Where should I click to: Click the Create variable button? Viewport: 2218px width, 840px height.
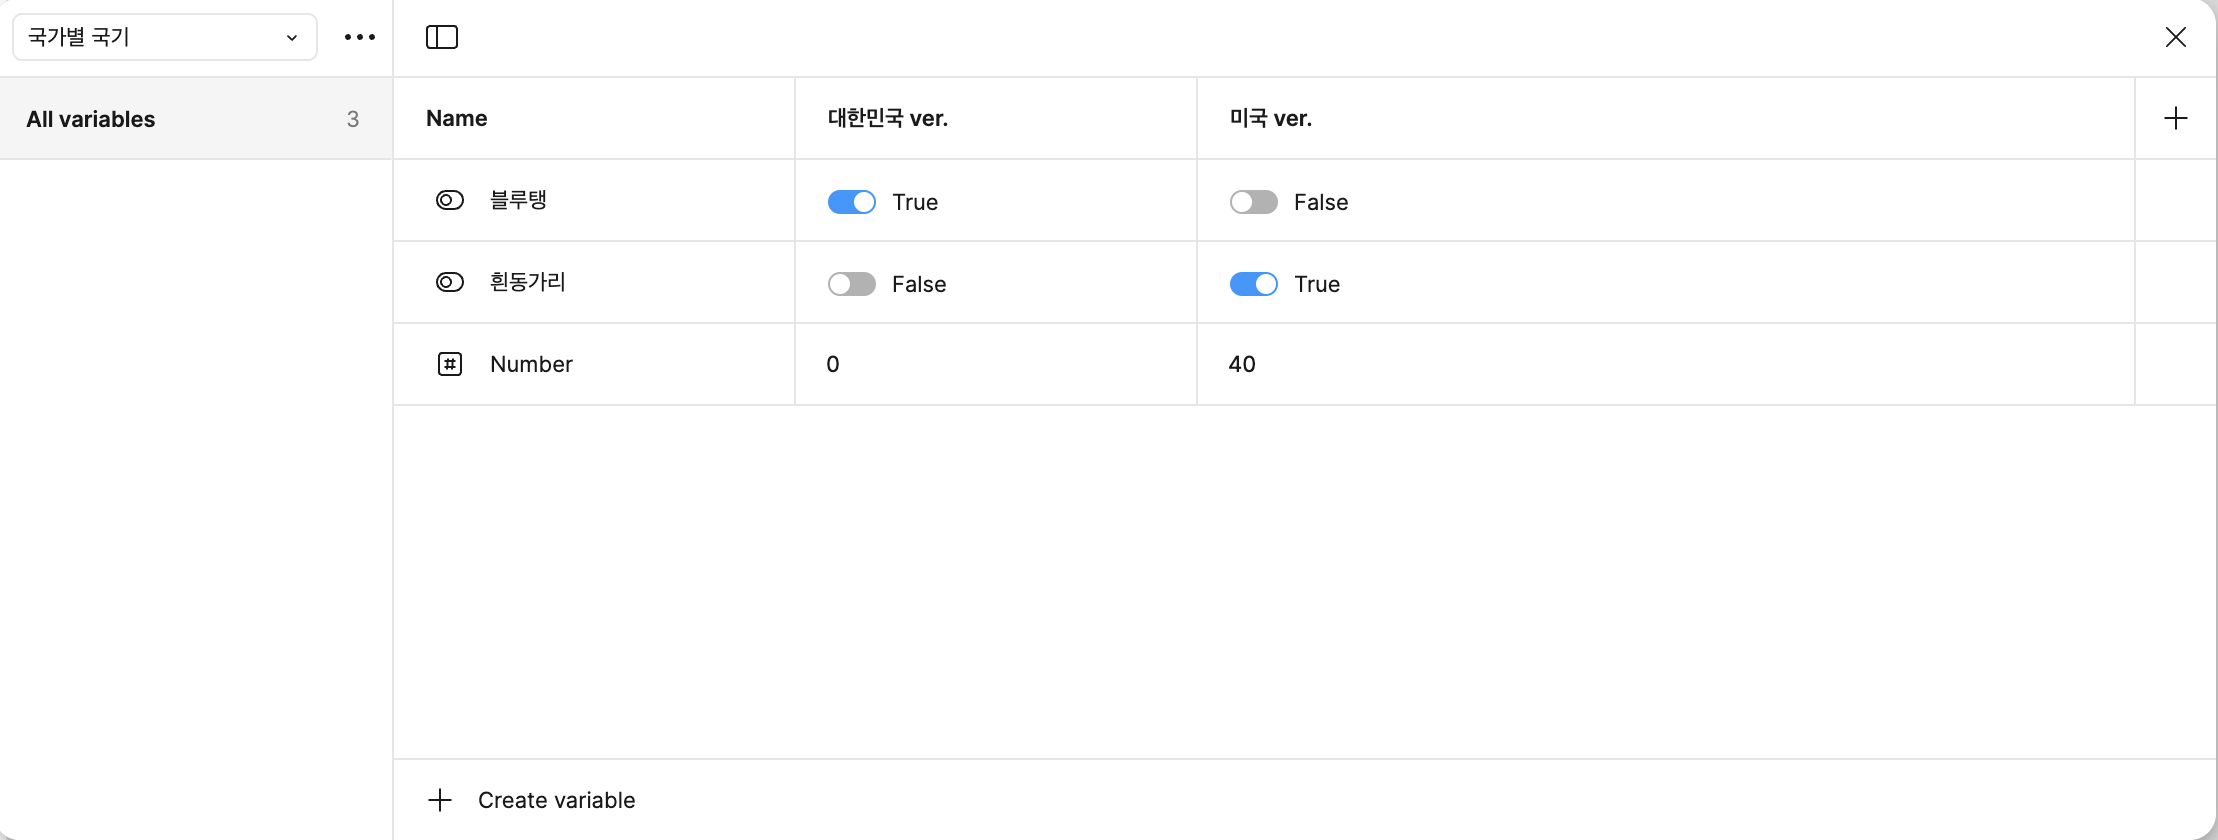(x=556, y=800)
